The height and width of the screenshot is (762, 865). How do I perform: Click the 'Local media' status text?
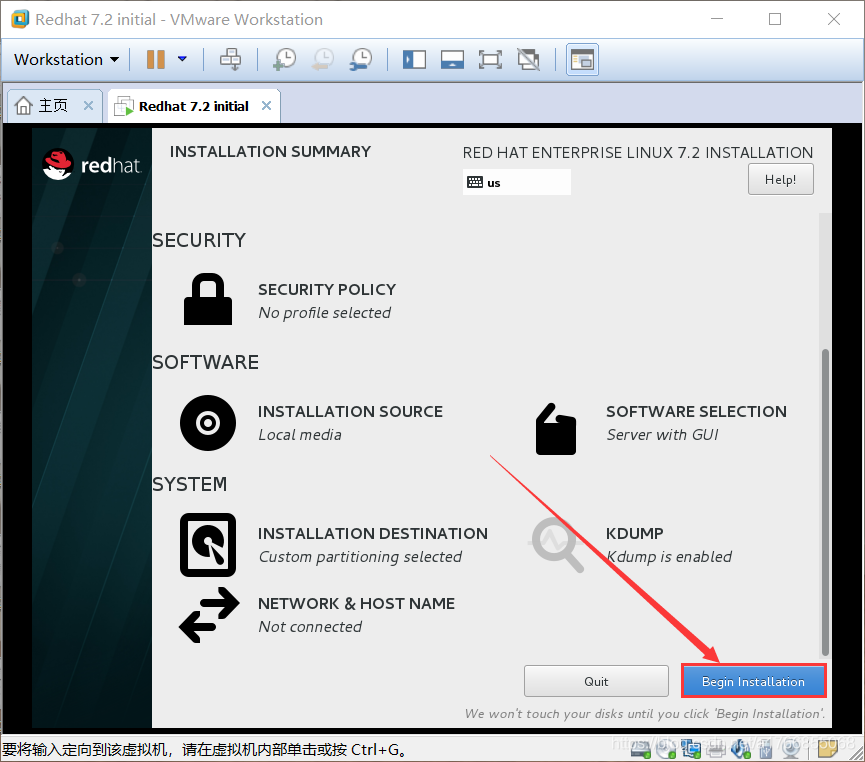(x=300, y=435)
